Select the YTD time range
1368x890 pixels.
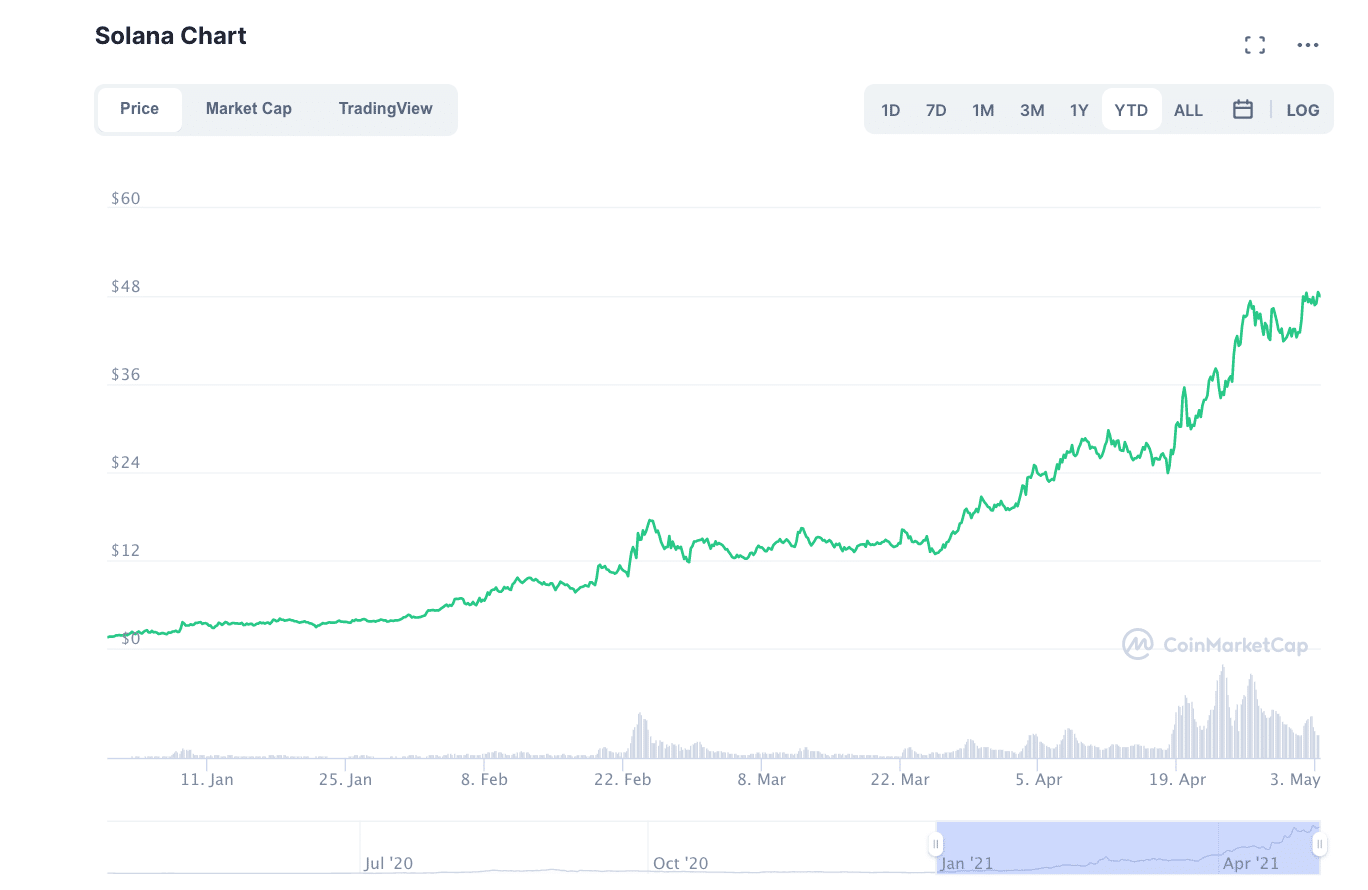click(1132, 110)
